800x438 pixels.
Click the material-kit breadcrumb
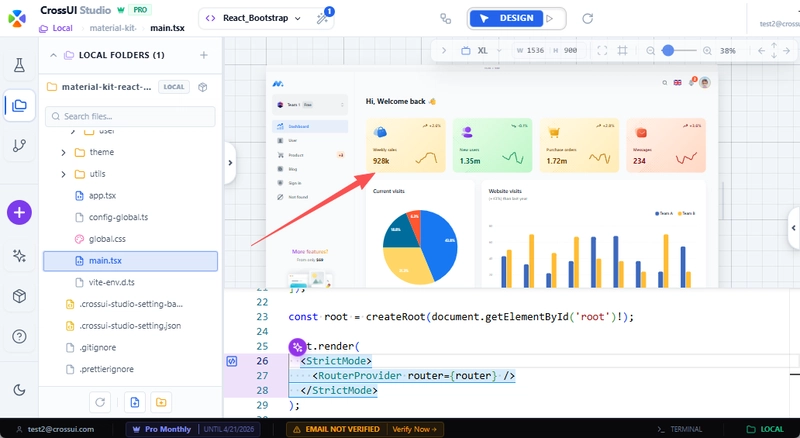tap(113, 28)
